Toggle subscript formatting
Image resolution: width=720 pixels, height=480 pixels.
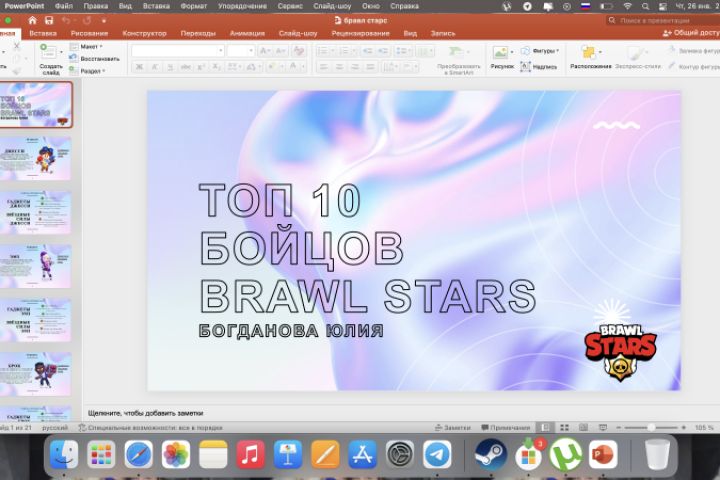(216, 67)
